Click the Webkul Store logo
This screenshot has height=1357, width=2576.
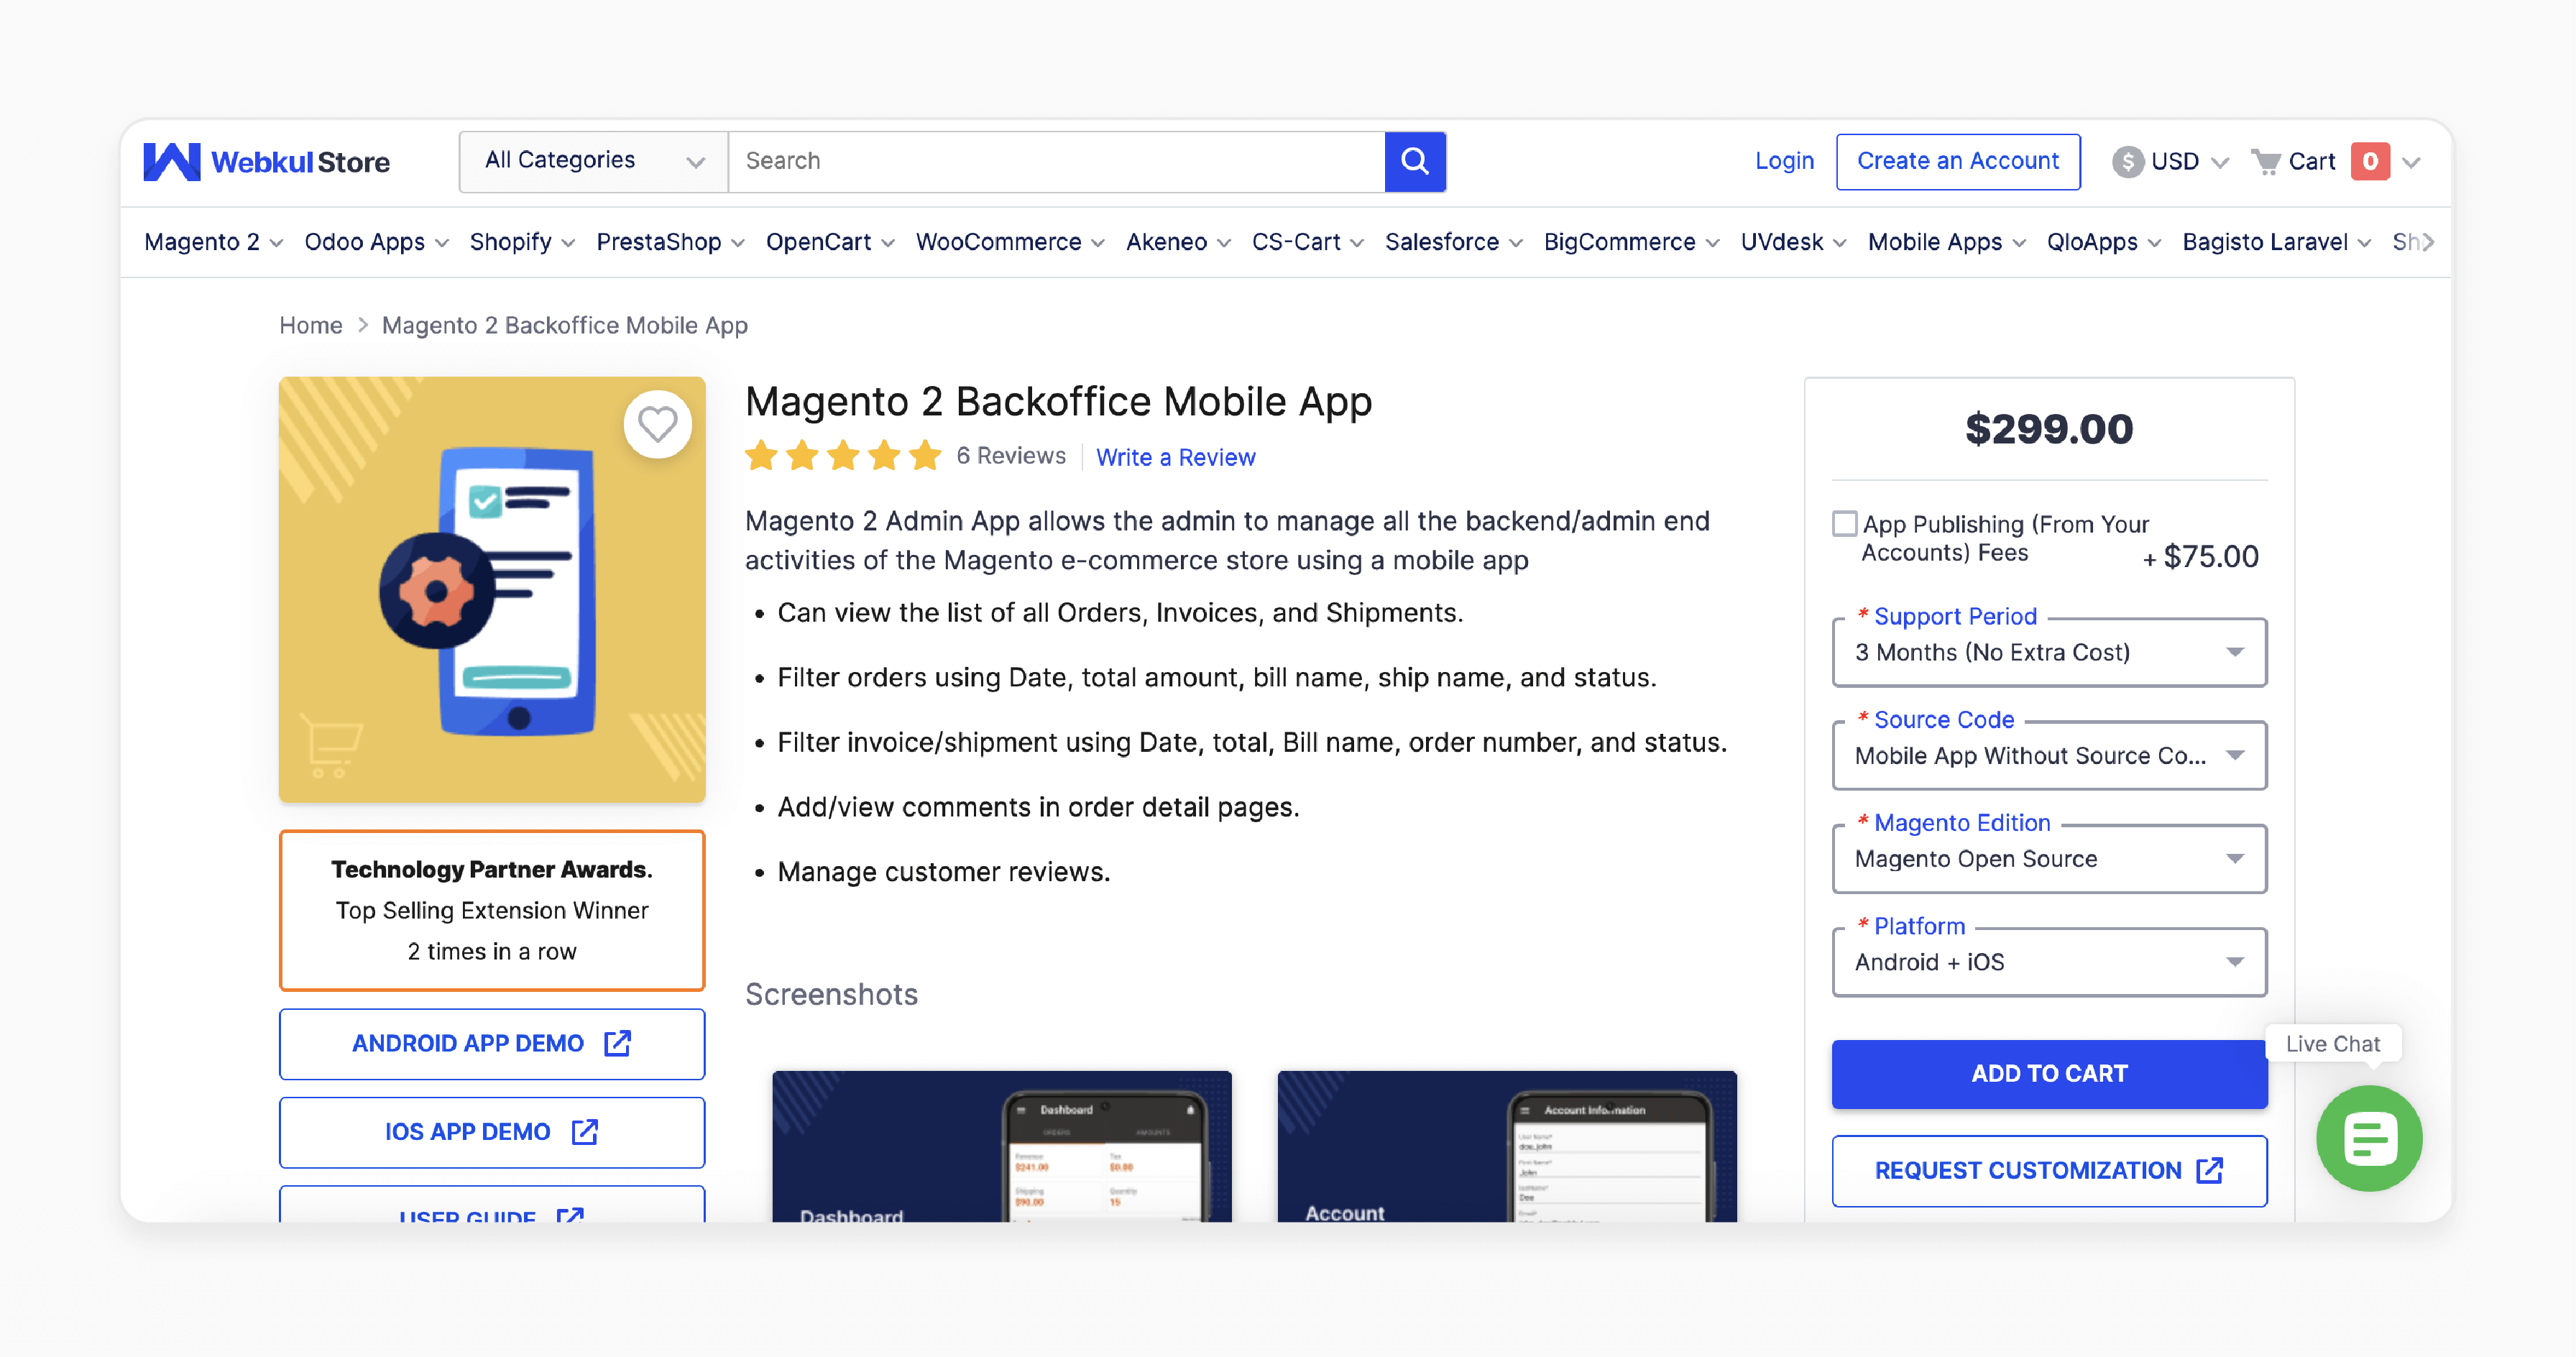point(266,161)
